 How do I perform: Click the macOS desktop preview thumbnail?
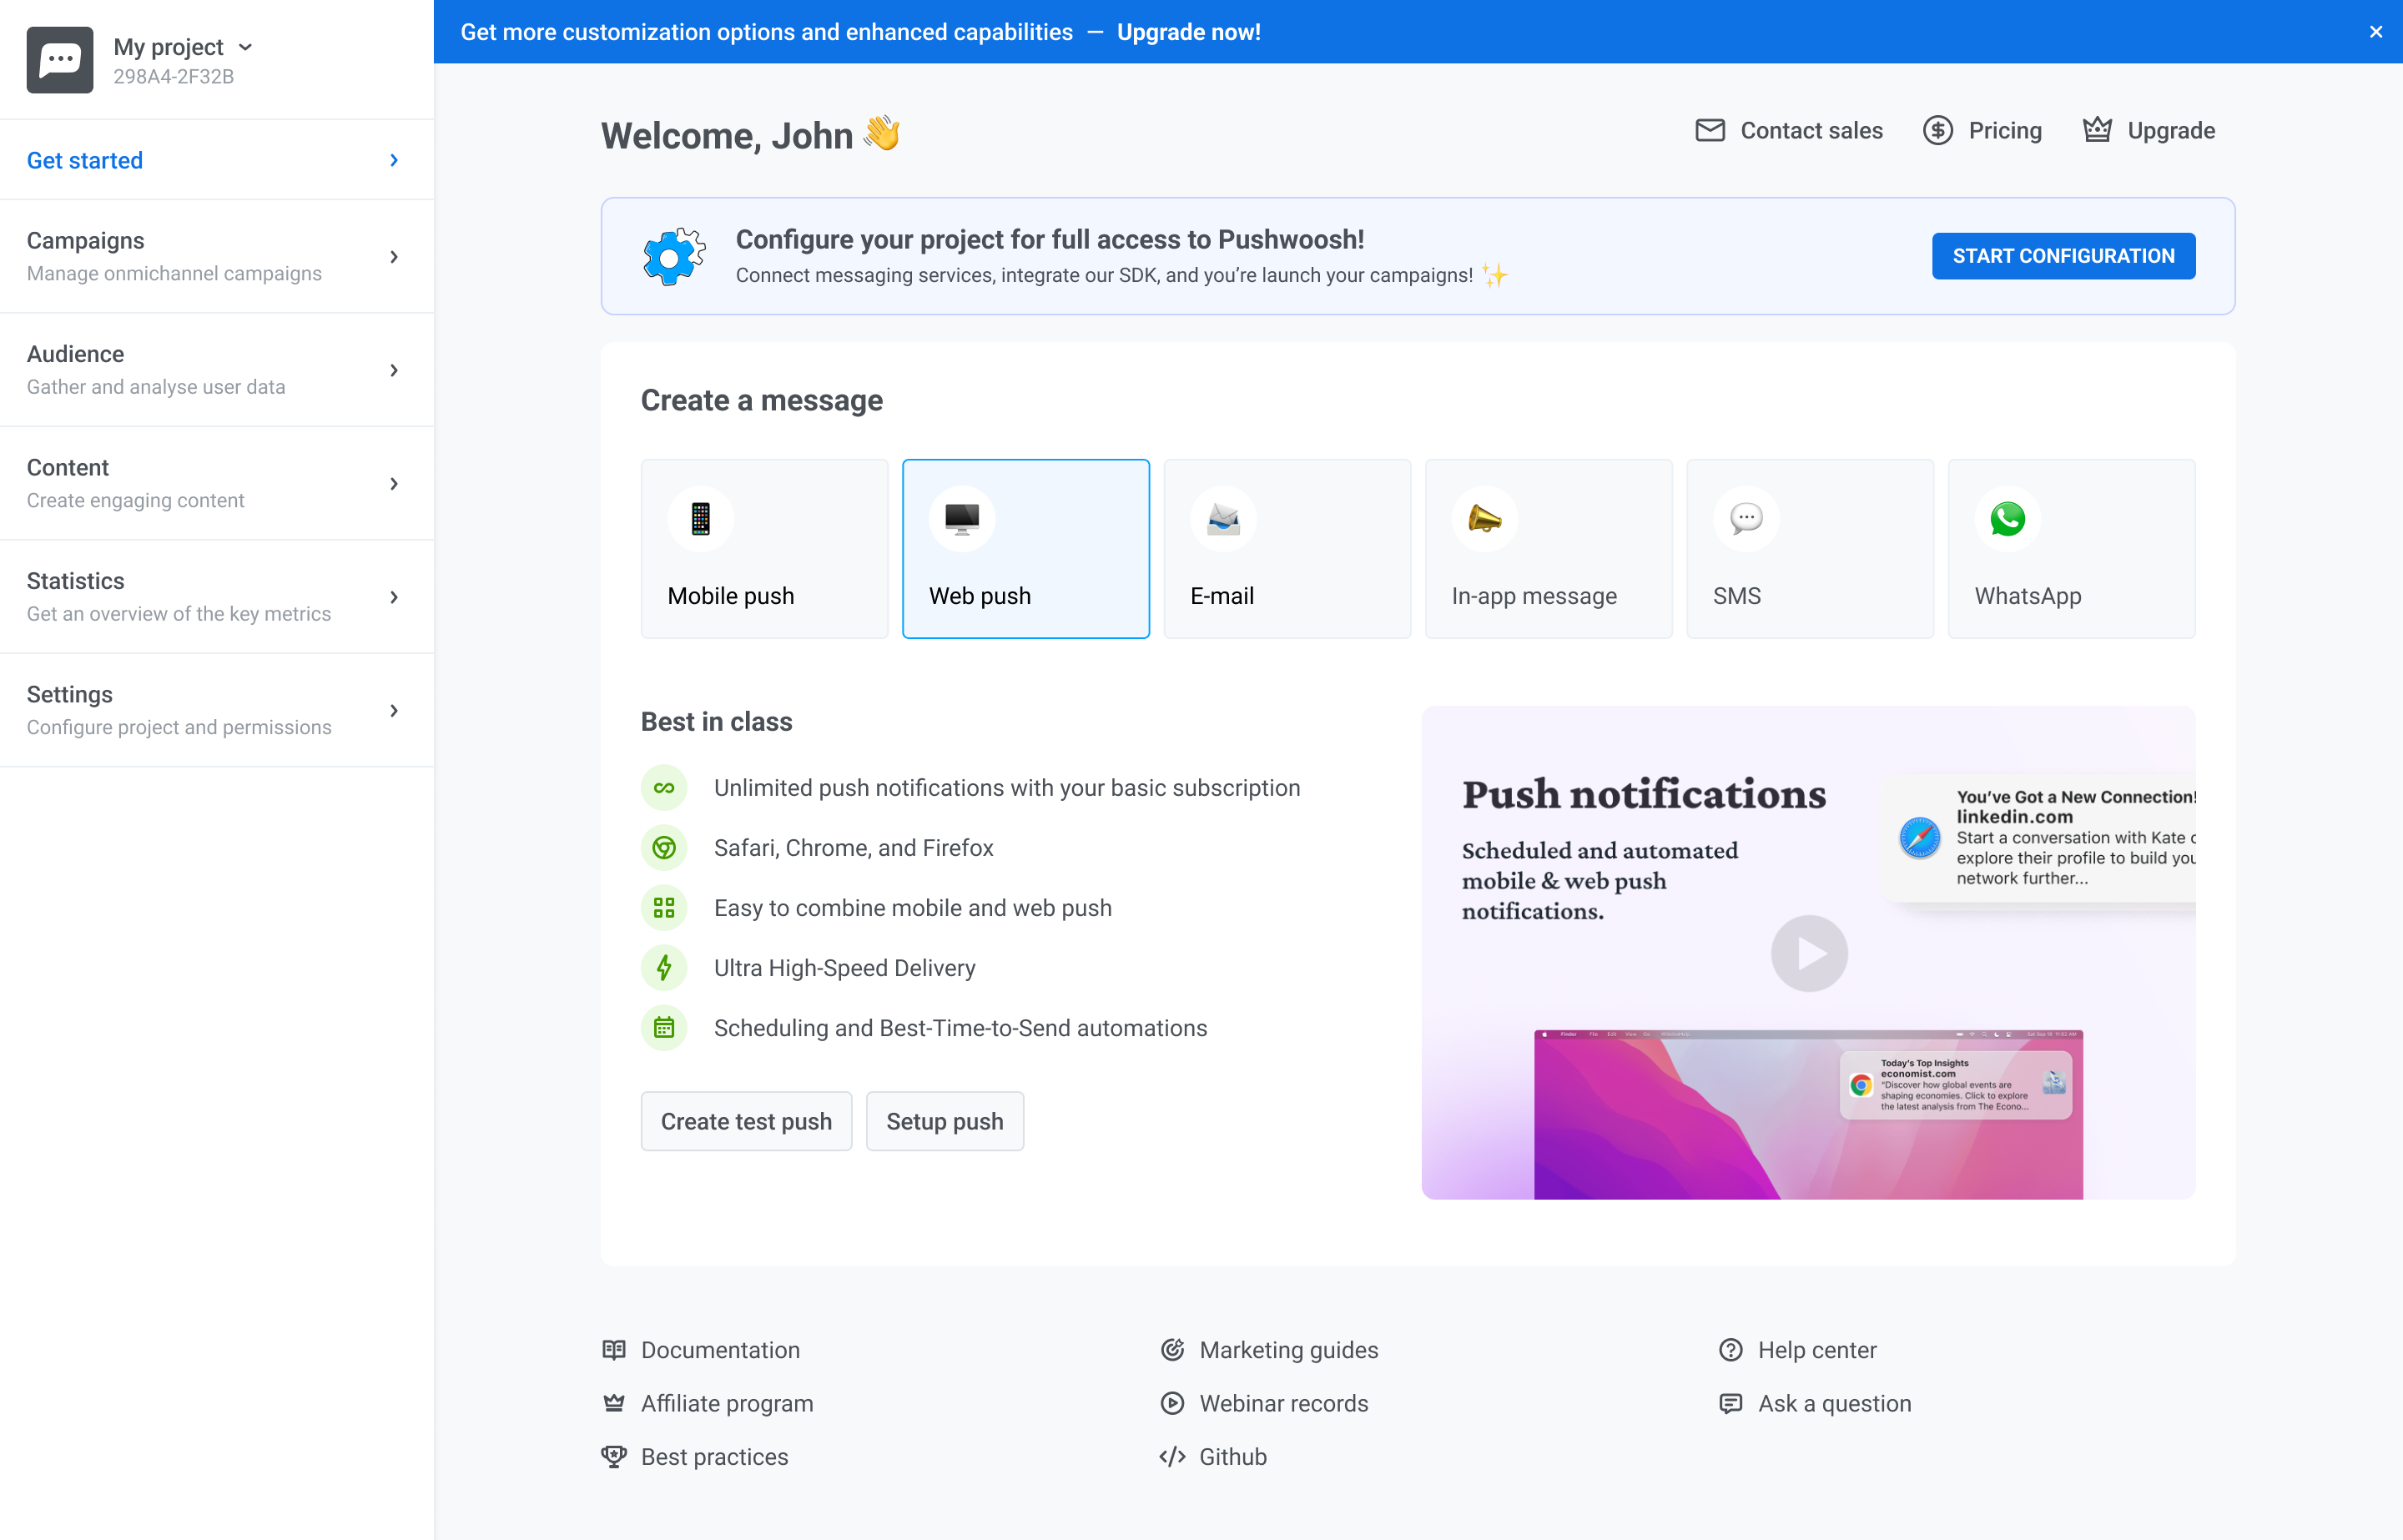pos(1808,1114)
